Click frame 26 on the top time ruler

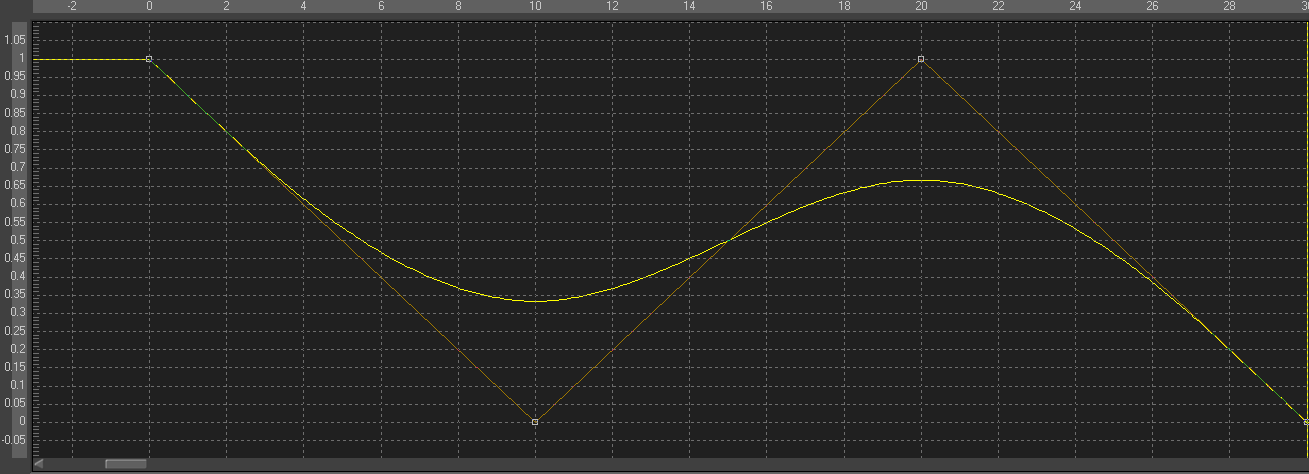point(1152,6)
